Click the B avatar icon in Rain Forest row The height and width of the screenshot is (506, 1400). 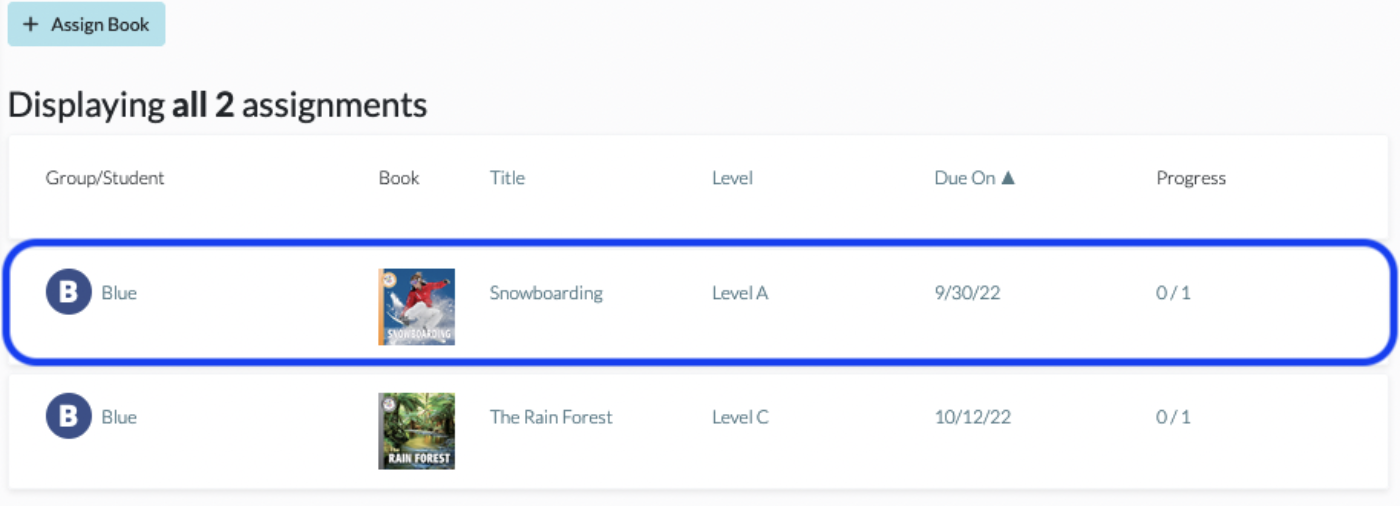(x=68, y=416)
